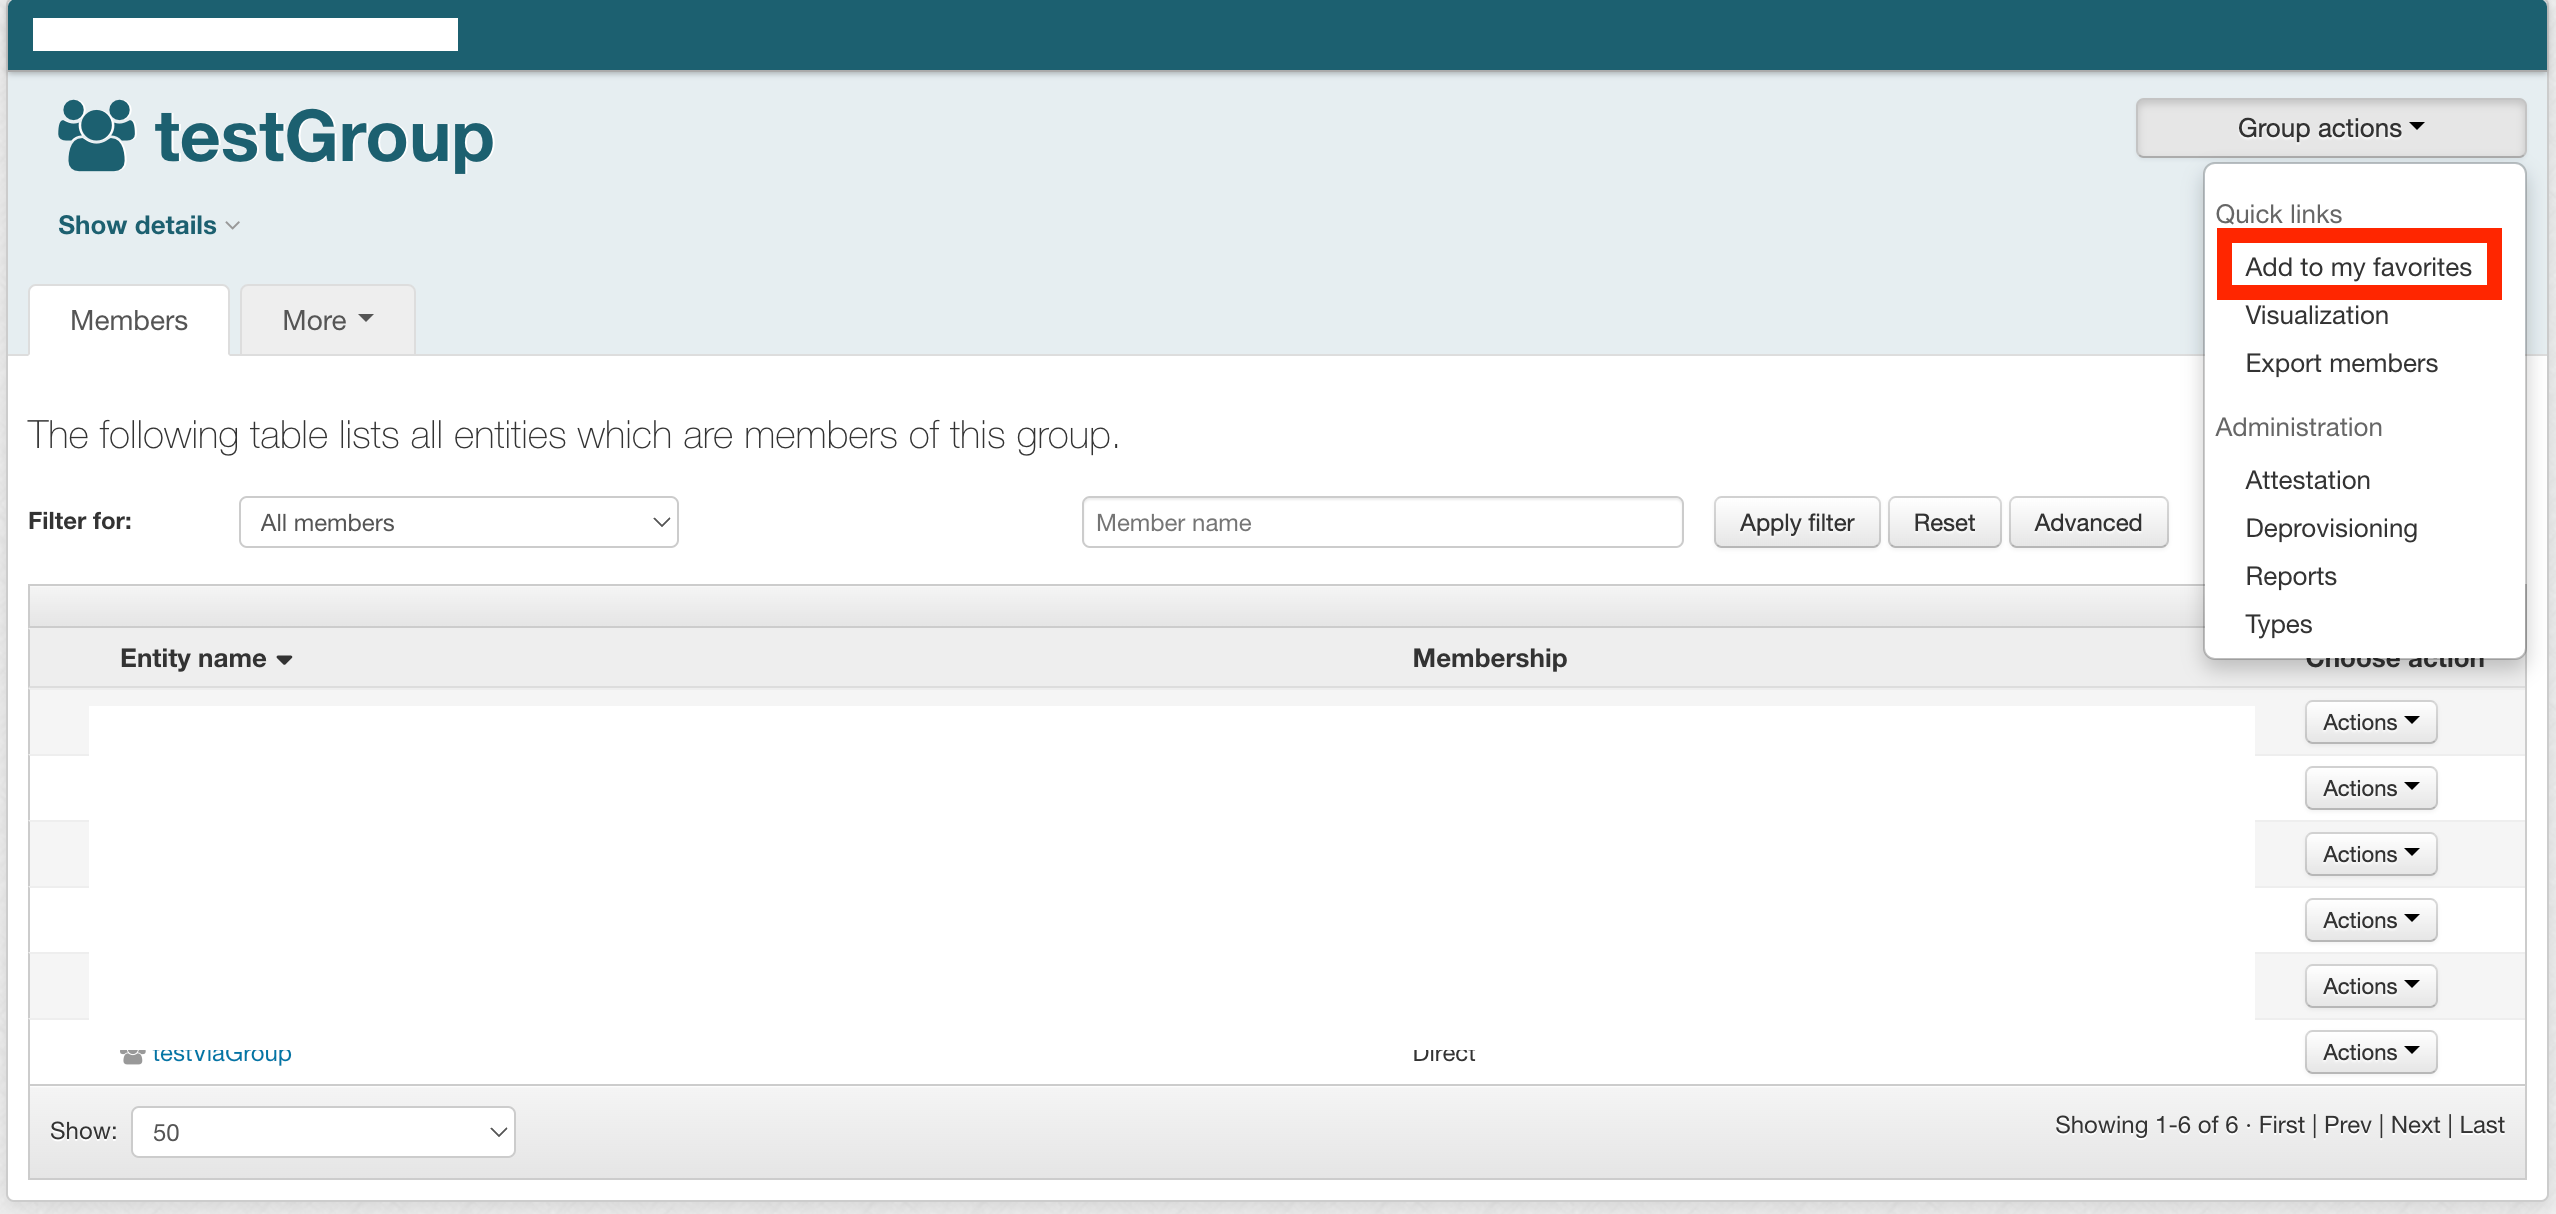
Task: Click the Advanced filter button
Action: pyautogui.click(x=2088, y=523)
